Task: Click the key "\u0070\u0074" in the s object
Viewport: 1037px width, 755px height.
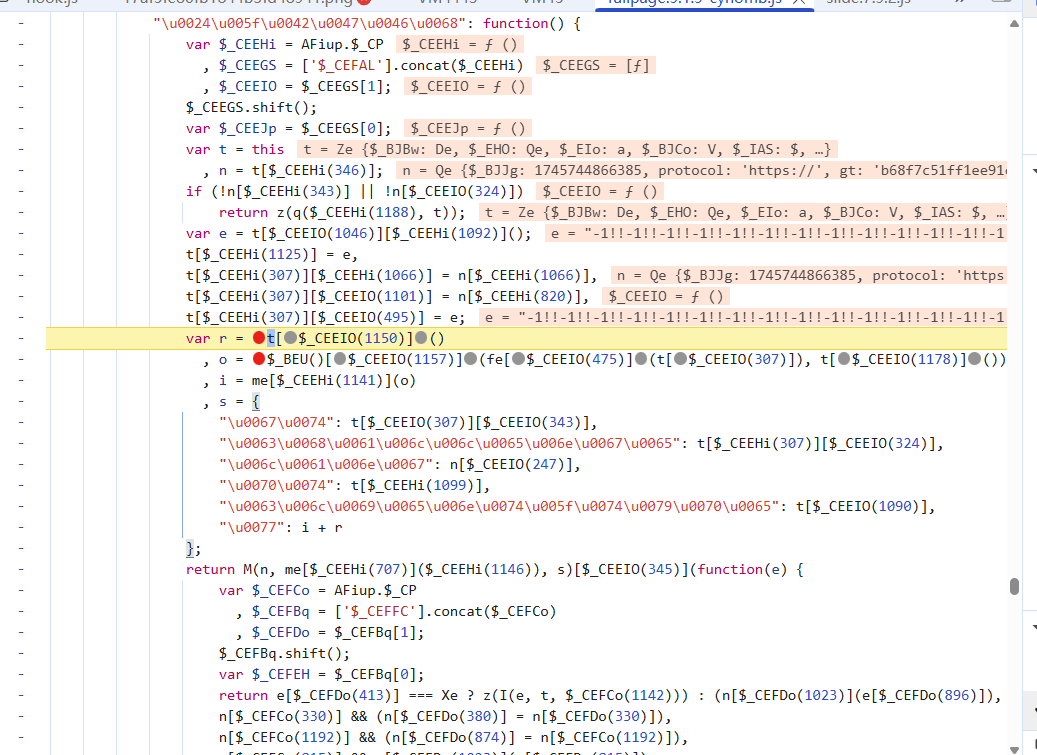Action: coord(276,485)
